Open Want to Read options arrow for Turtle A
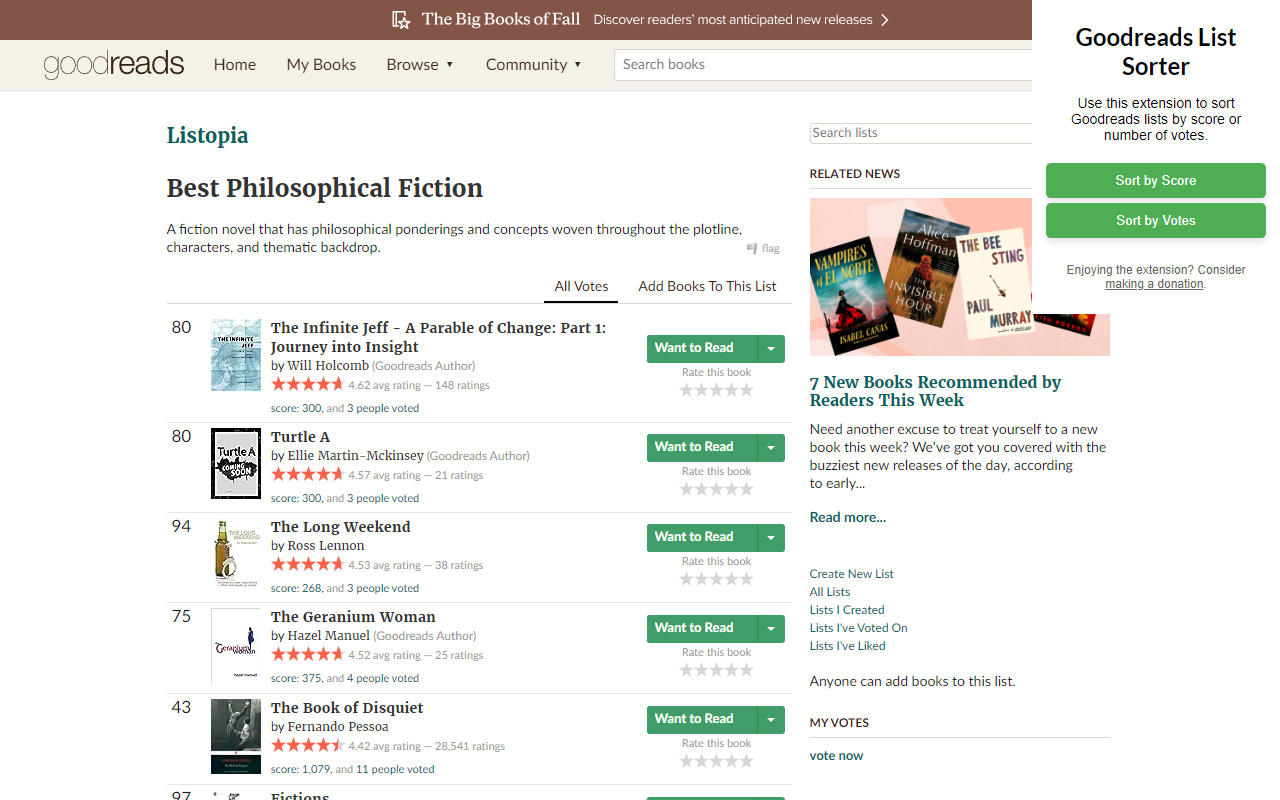This screenshot has width=1280, height=800. [770, 447]
